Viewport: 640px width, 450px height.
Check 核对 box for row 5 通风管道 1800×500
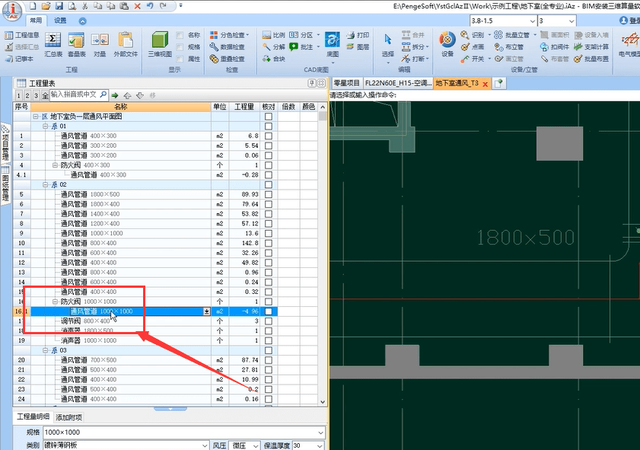pyautogui.click(x=268, y=194)
